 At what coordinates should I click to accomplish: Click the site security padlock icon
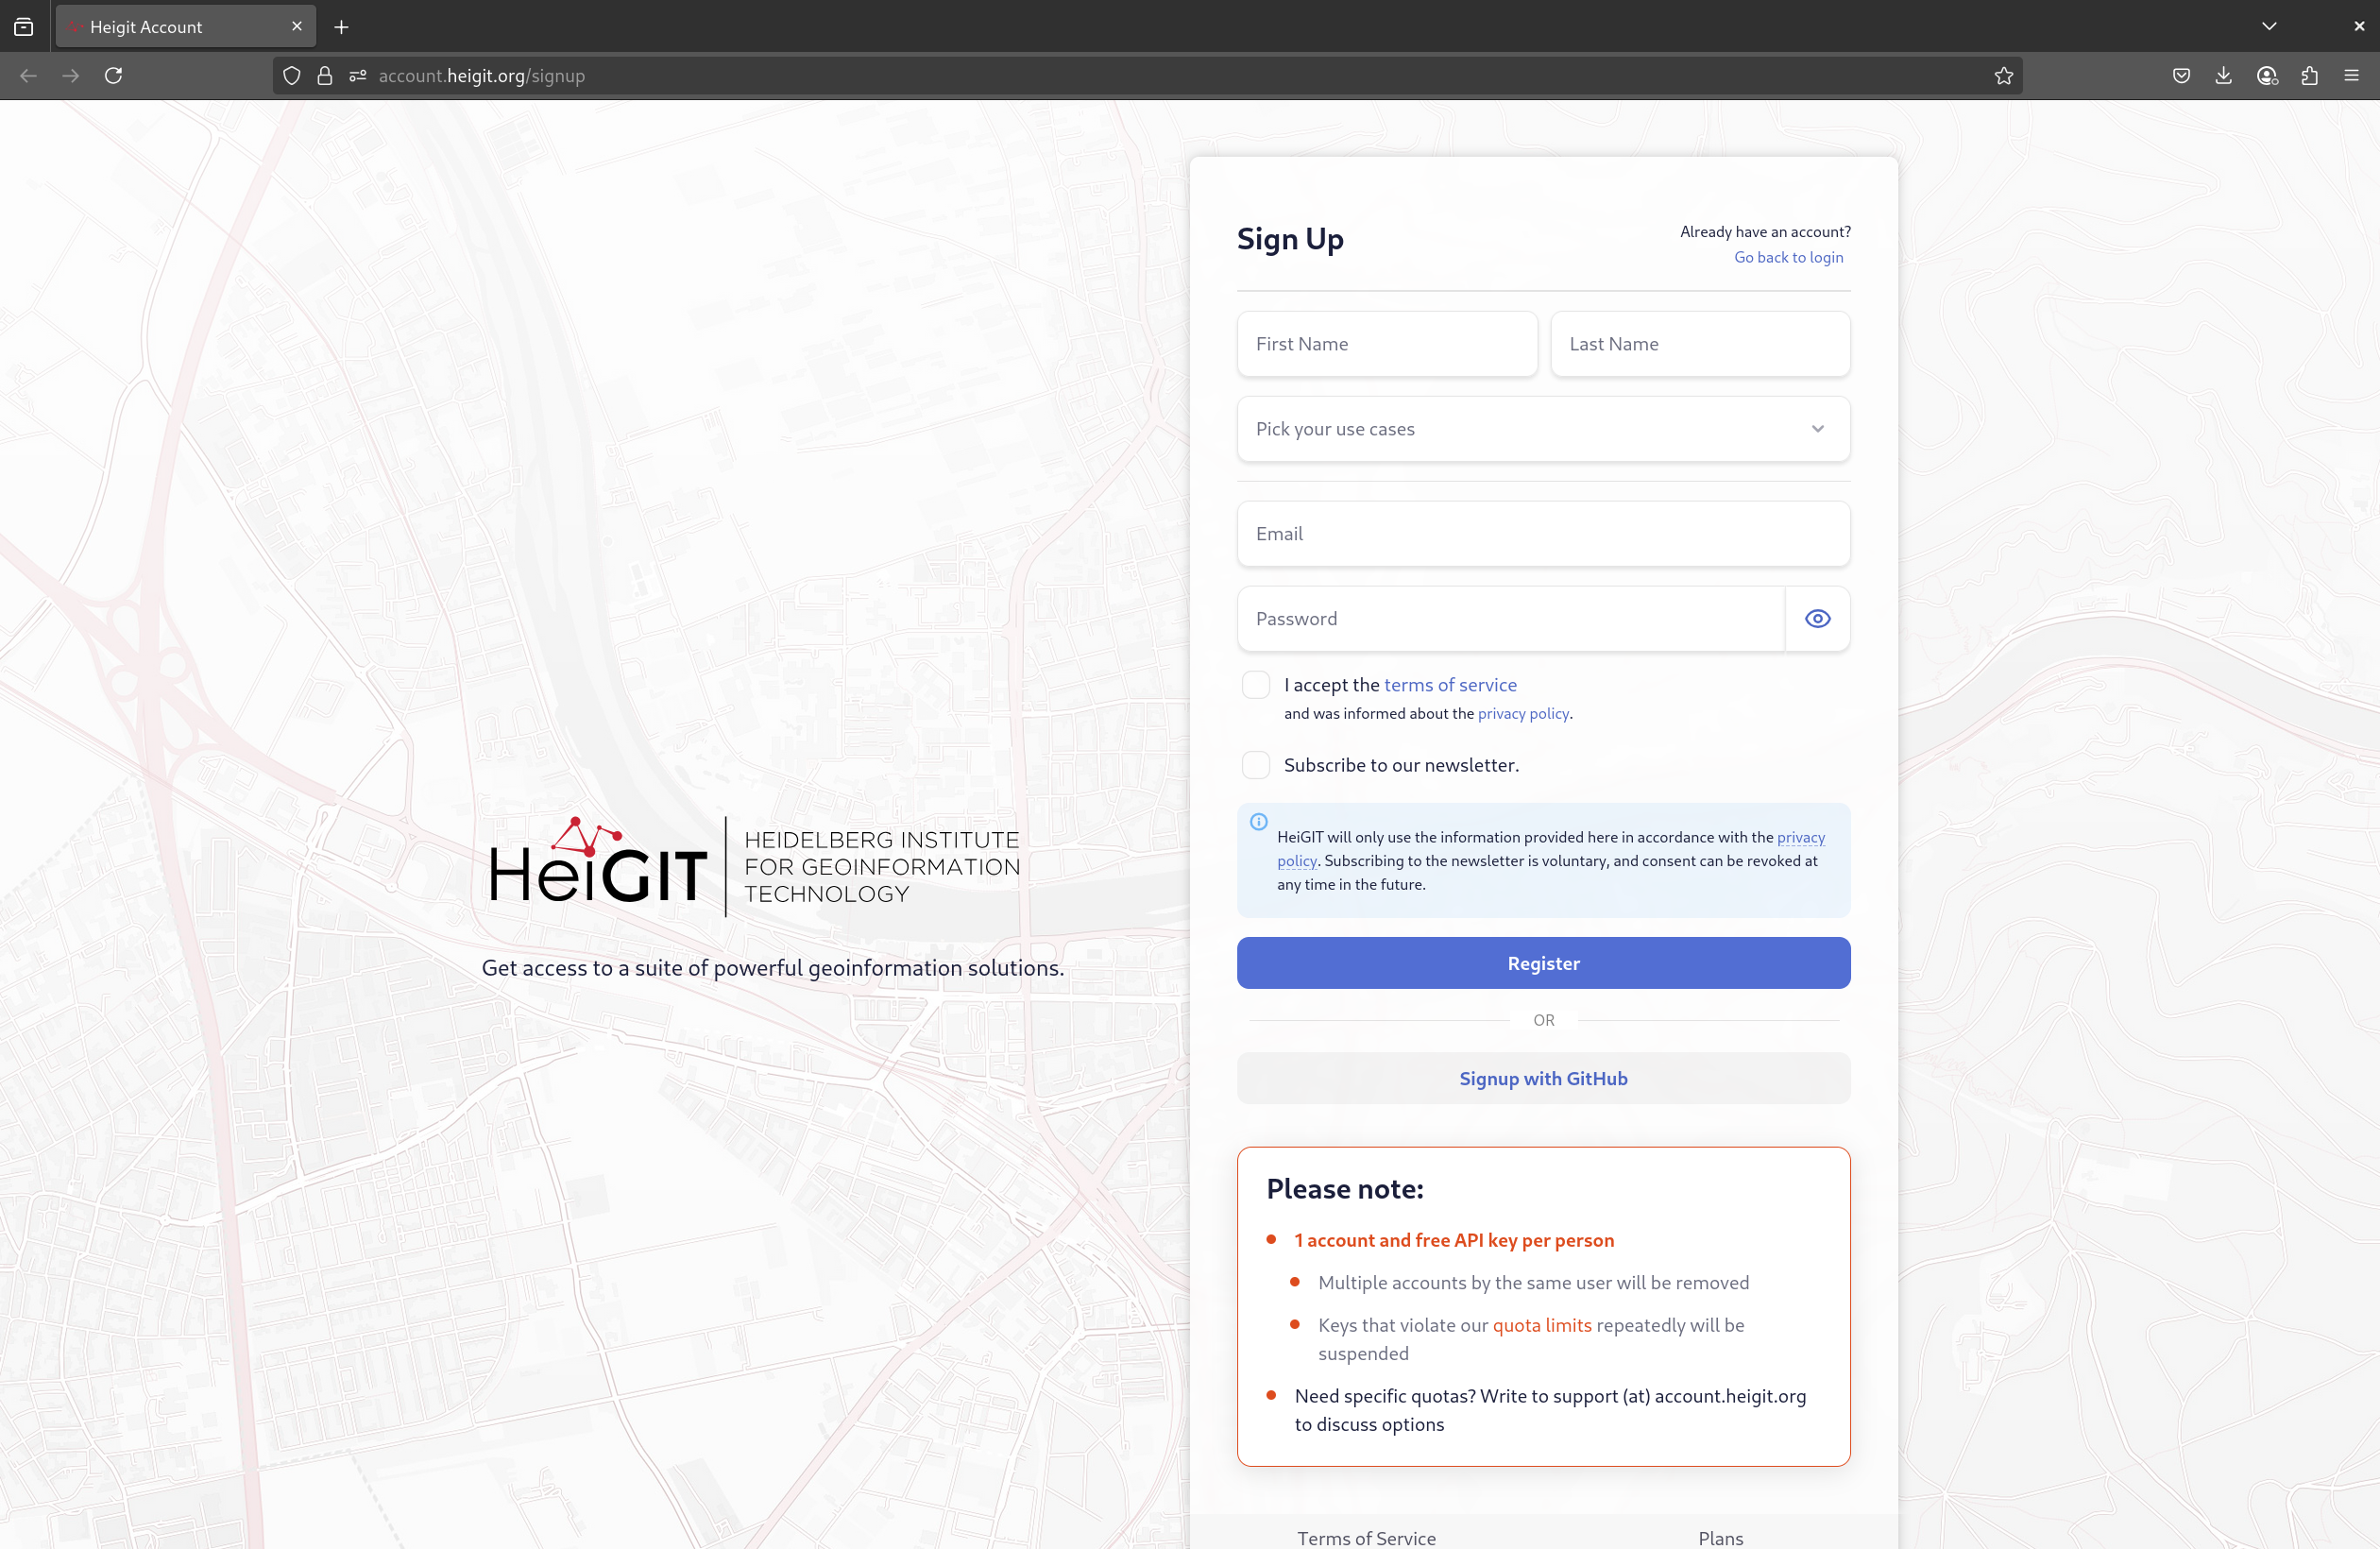point(324,76)
